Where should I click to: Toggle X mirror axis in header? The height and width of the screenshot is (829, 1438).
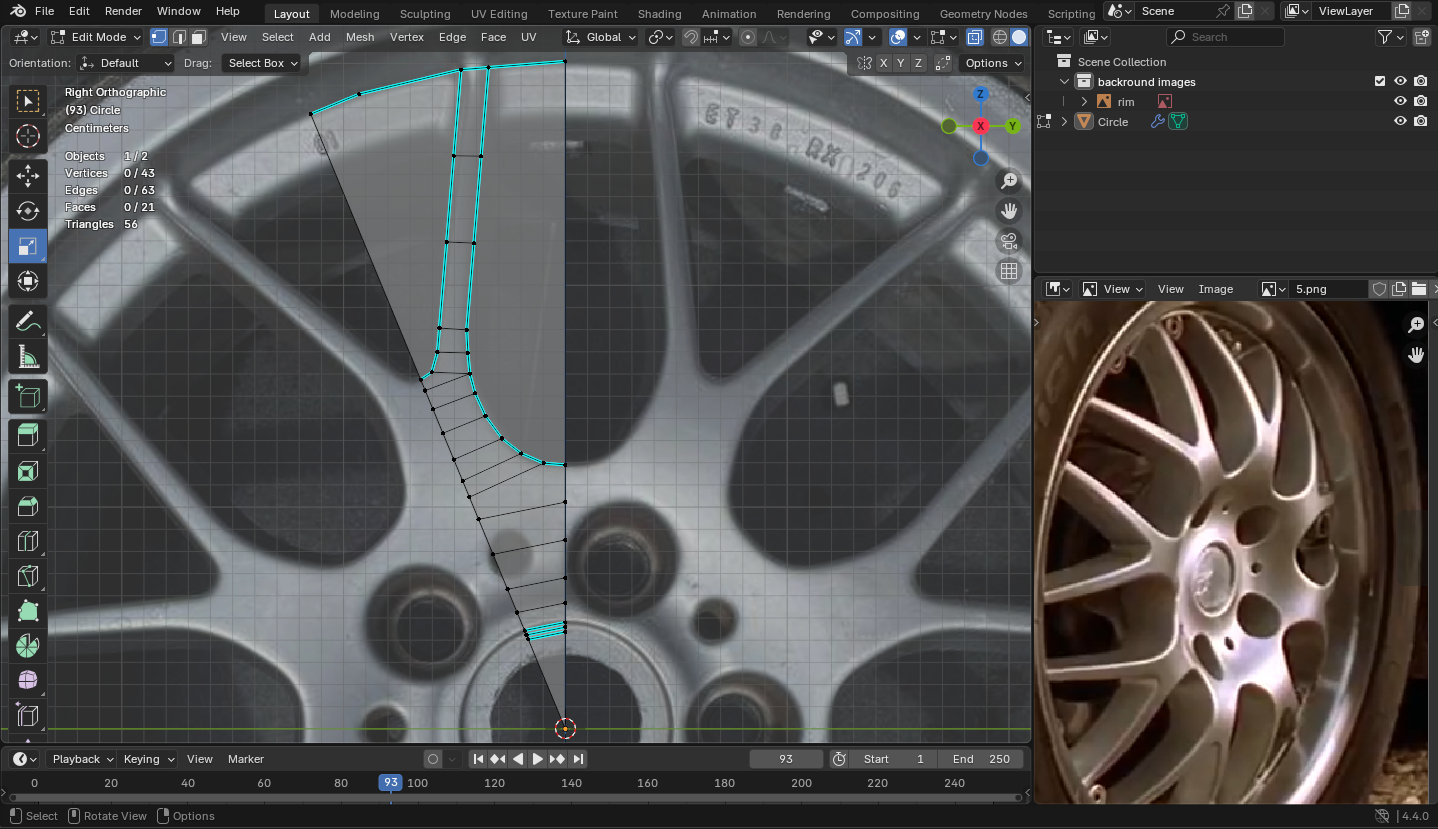pyautogui.click(x=883, y=63)
